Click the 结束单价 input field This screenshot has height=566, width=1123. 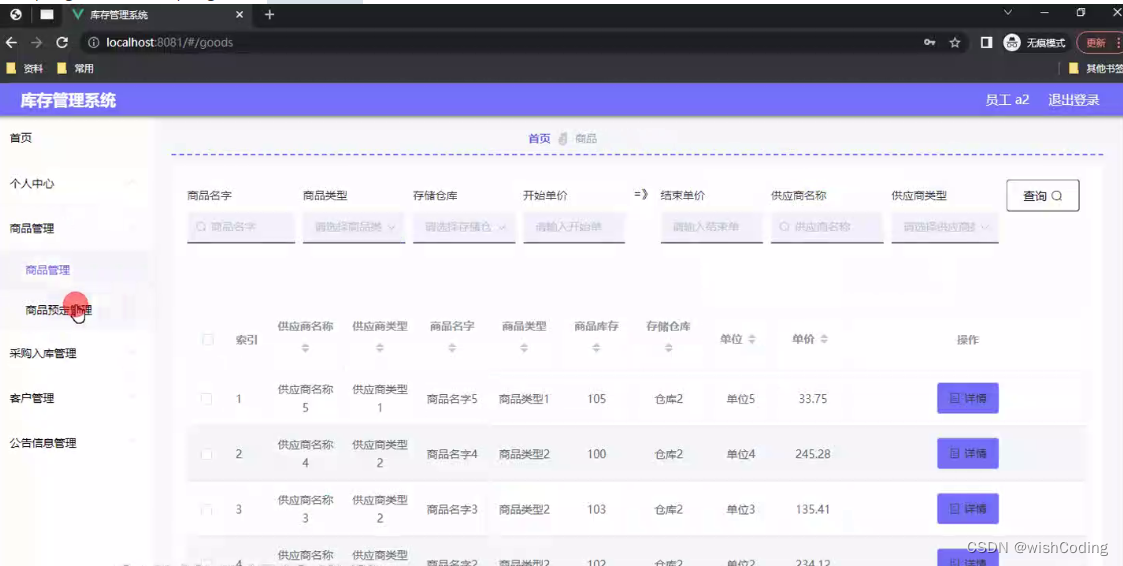(x=711, y=226)
